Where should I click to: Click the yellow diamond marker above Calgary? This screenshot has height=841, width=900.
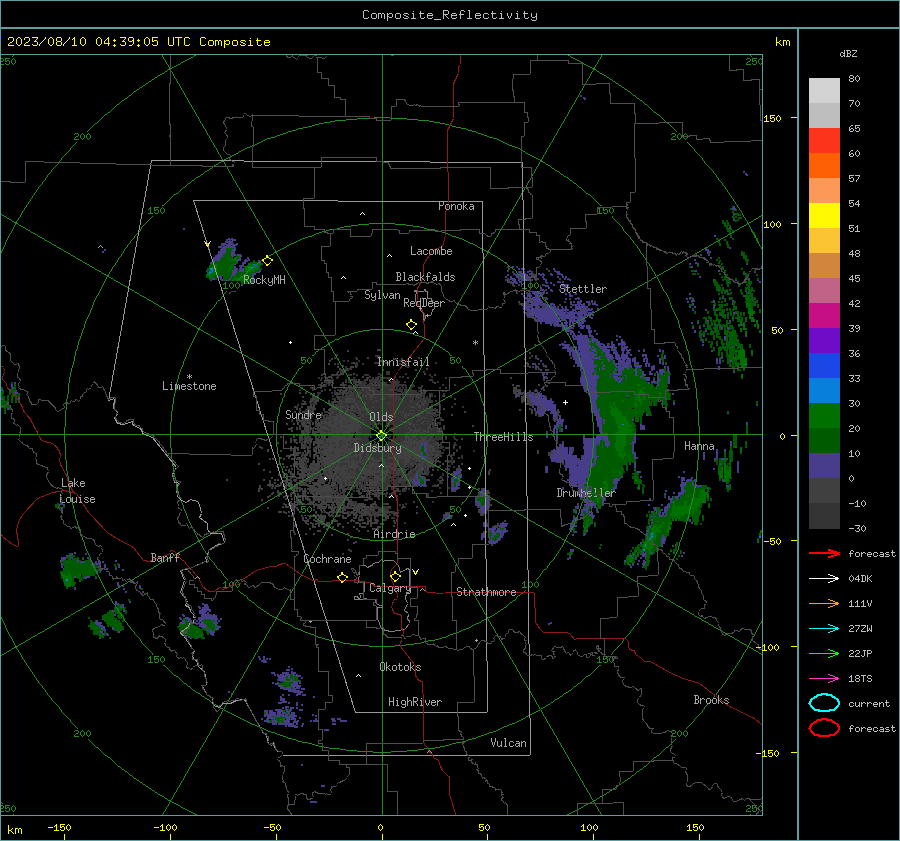pos(395,576)
